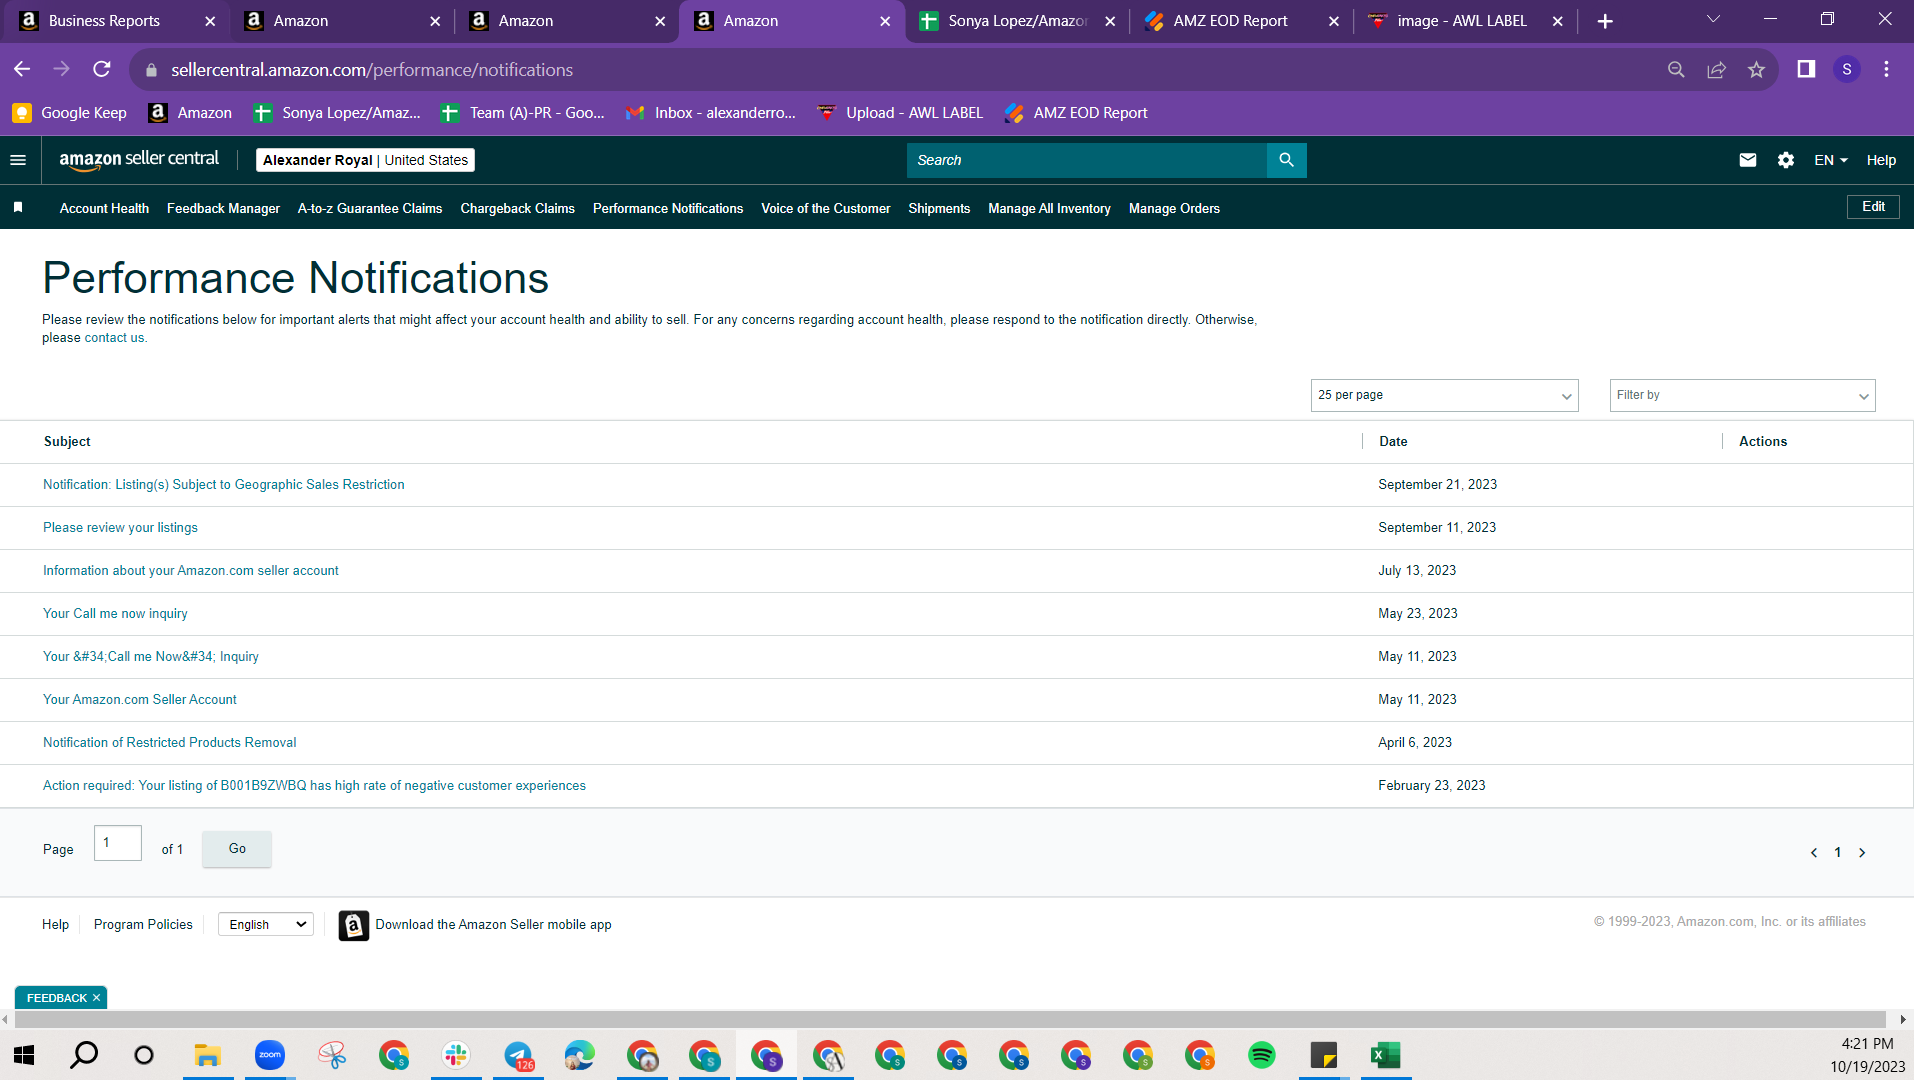The width and height of the screenshot is (1914, 1080).
Task: Click the search magnifier button in Seller Central
Action: point(1286,160)
